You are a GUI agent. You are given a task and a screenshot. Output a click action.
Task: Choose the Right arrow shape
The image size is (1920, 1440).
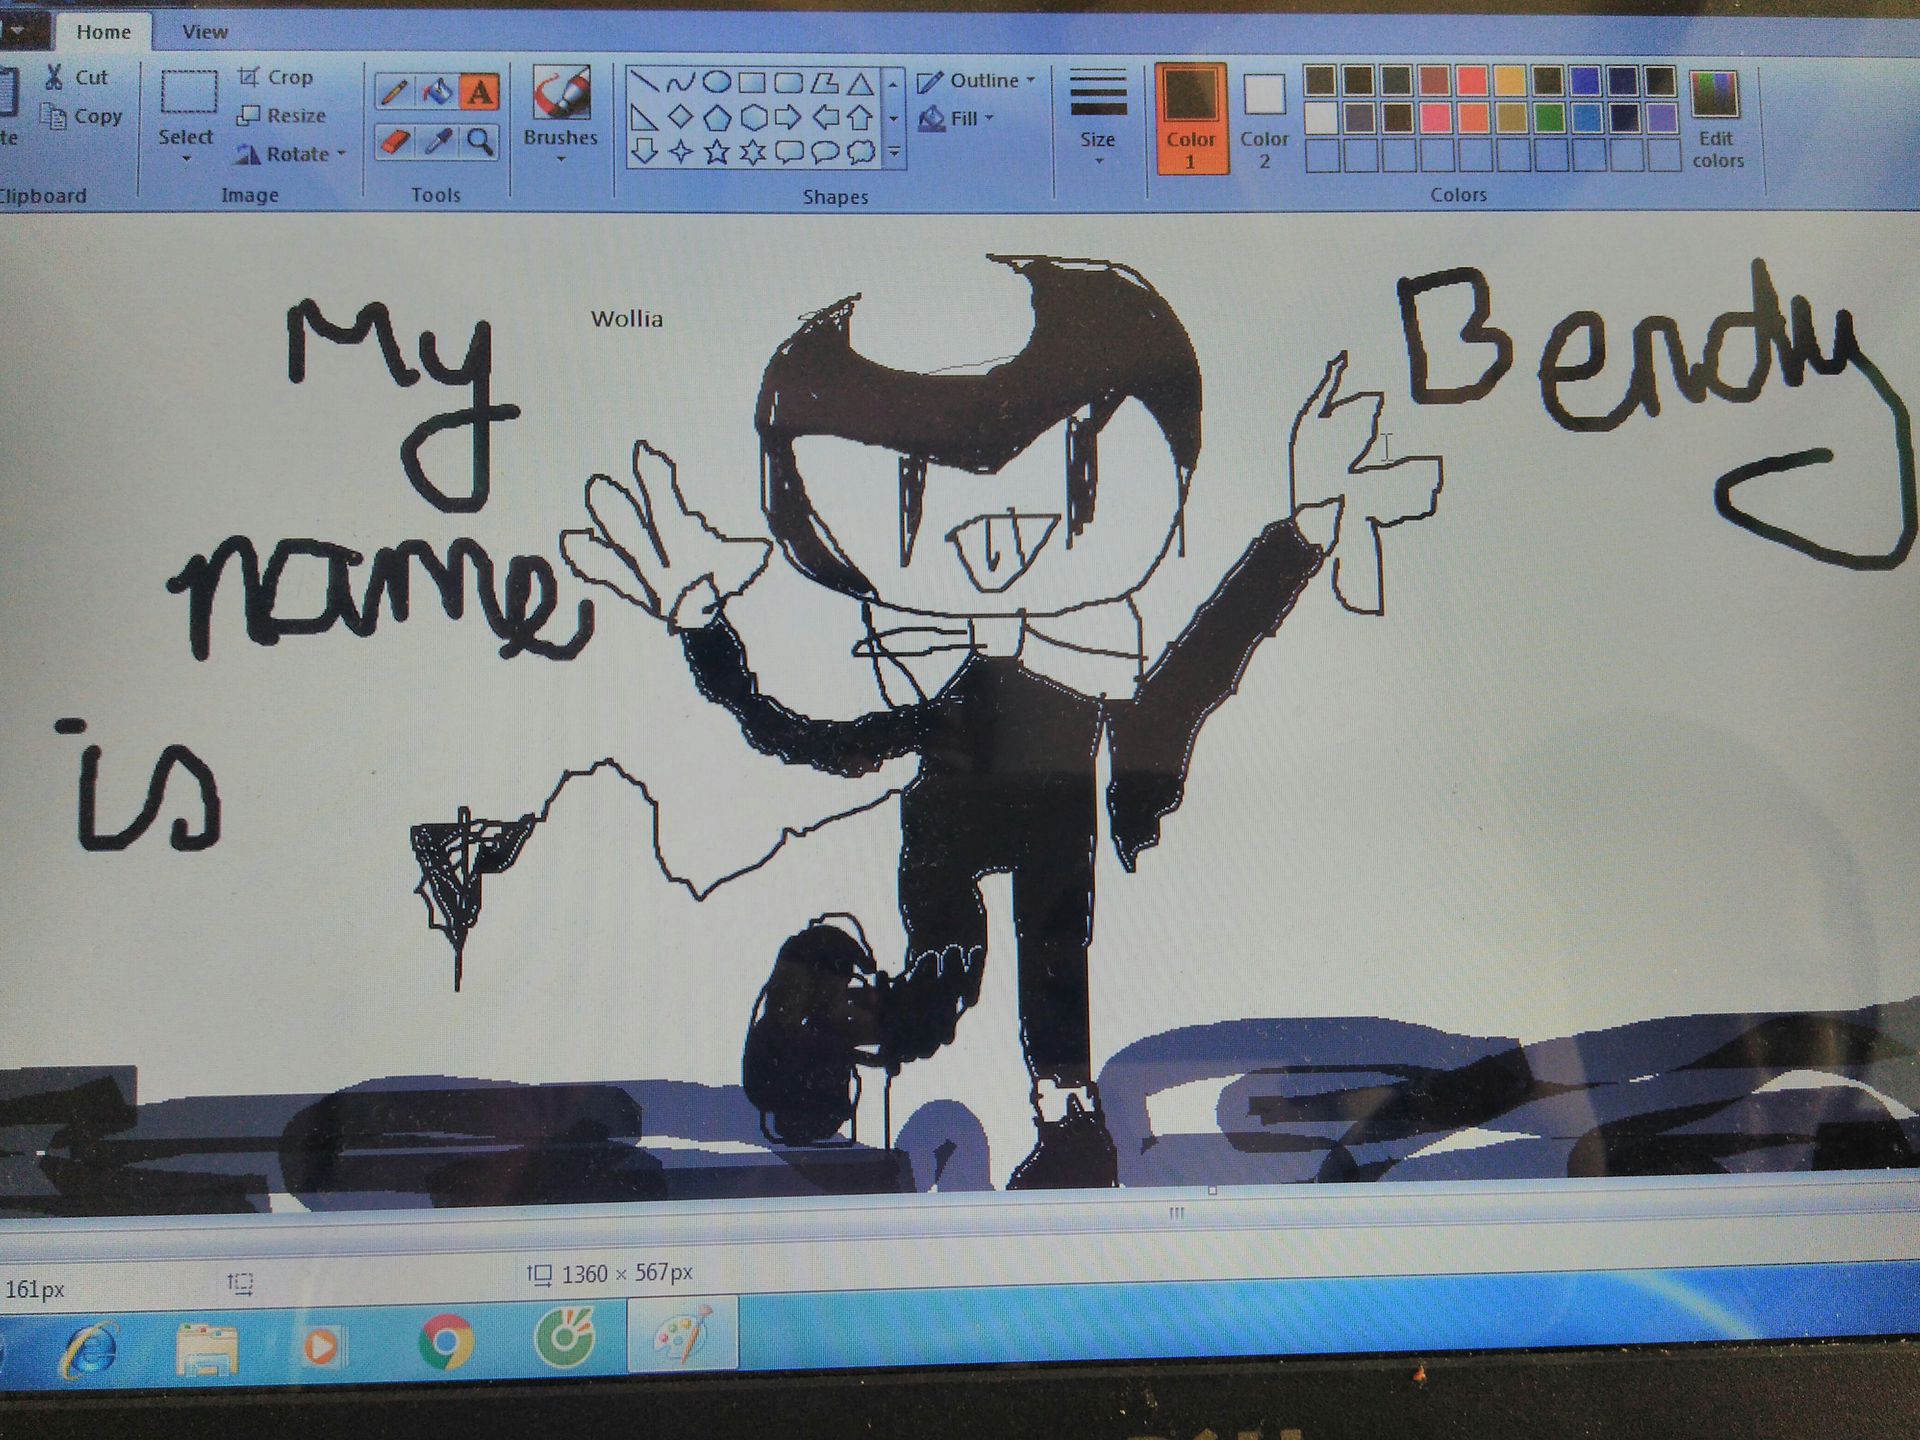[x=788, y=118]
